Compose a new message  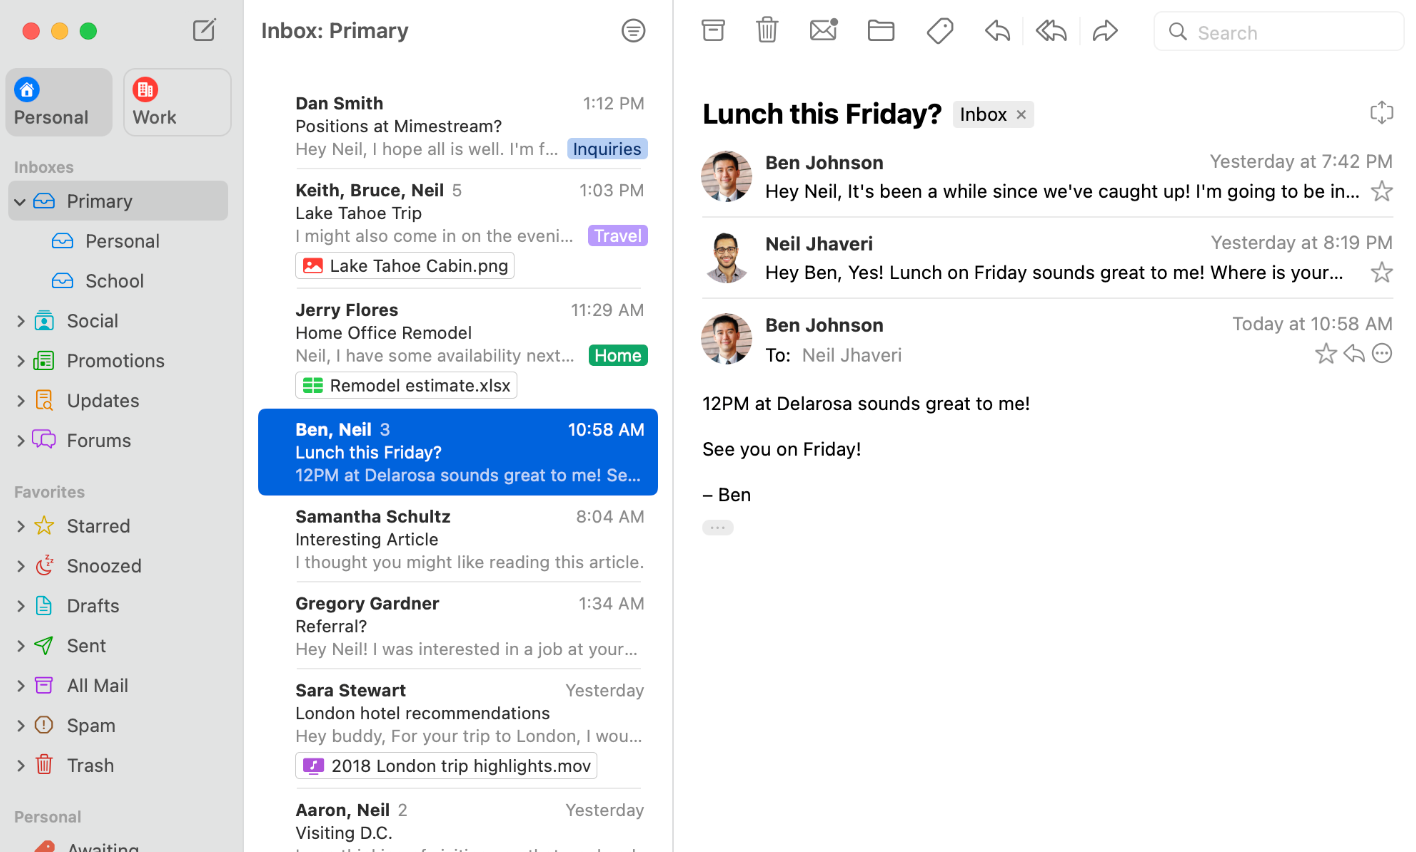204,30
